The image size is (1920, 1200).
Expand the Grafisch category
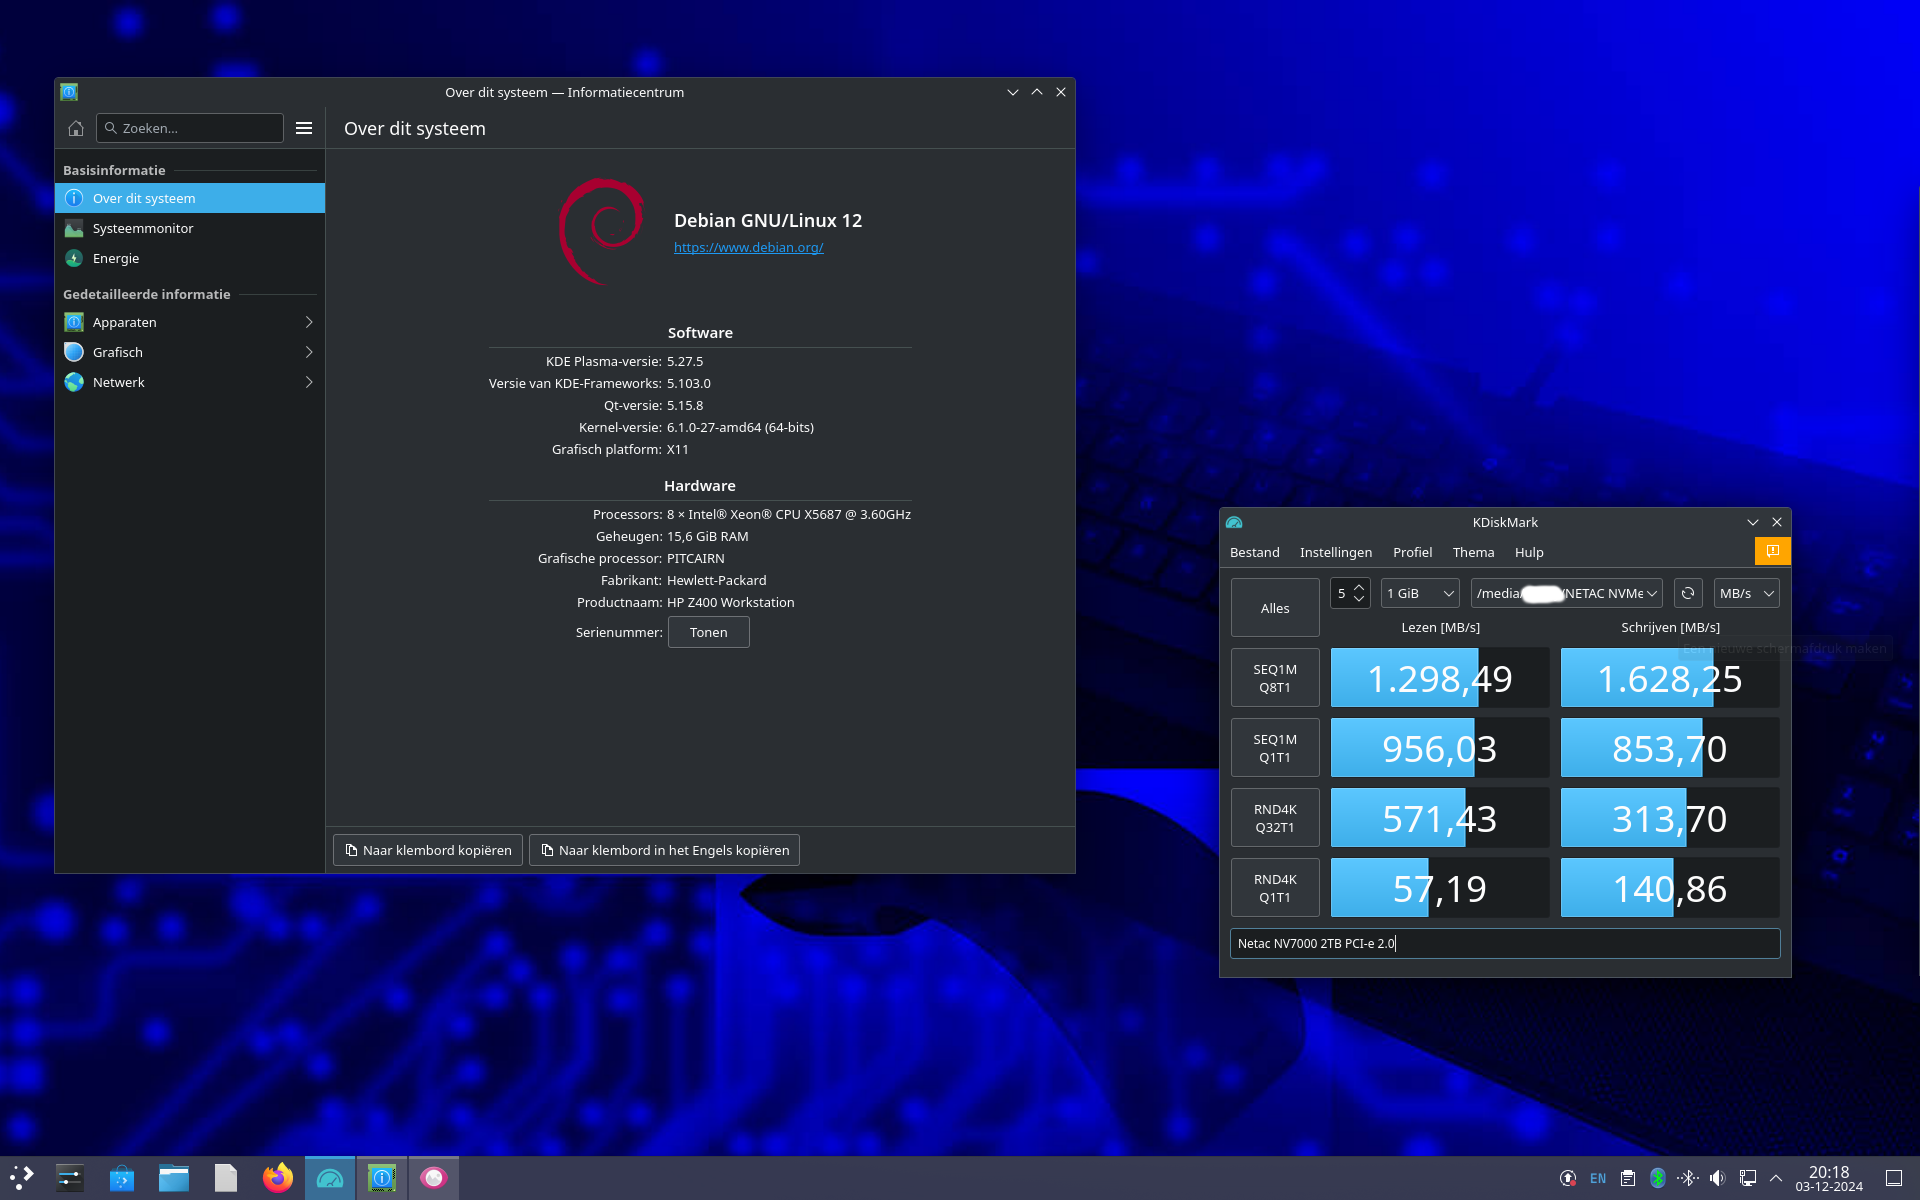click(190, 352)
